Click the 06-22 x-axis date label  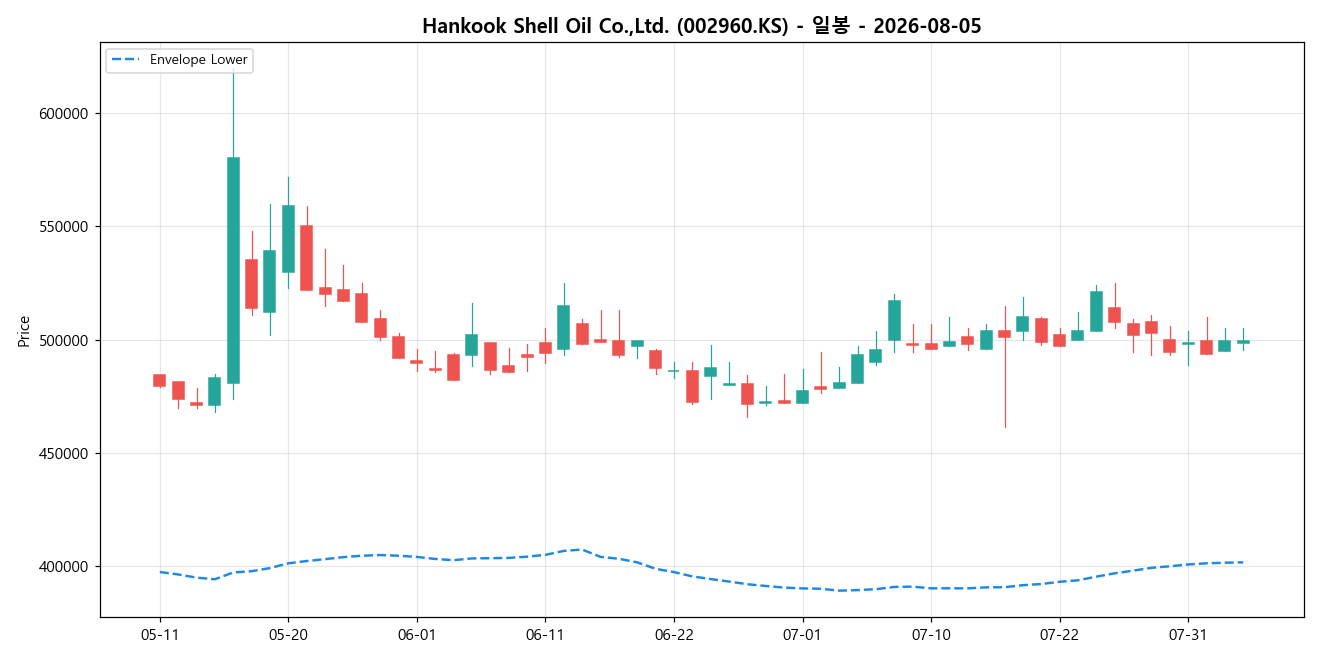[674, 635]
